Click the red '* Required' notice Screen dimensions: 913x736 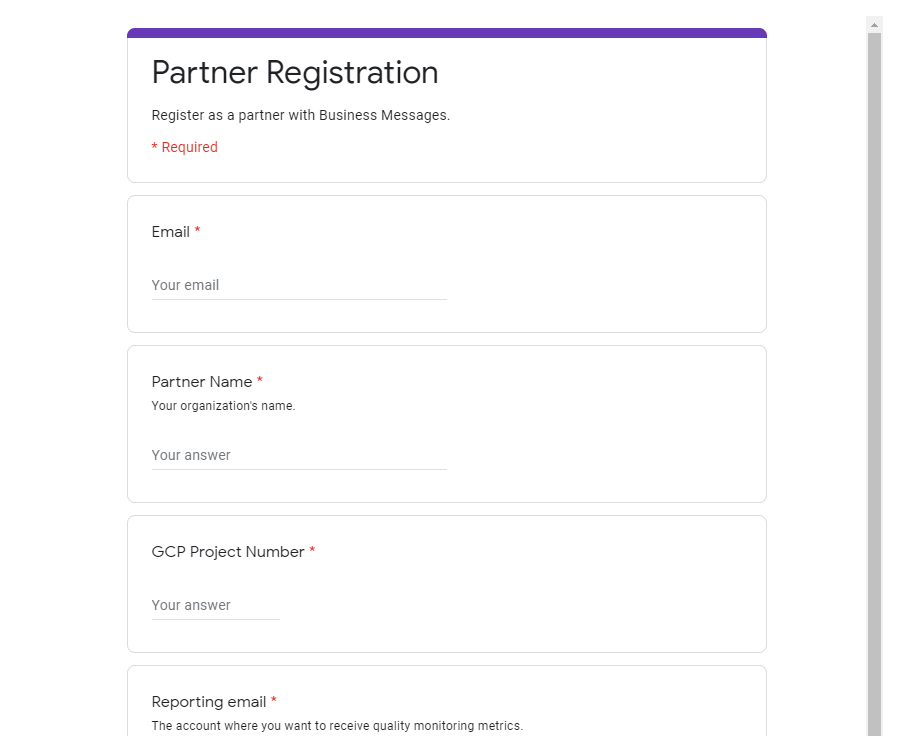tap(185, 147)
